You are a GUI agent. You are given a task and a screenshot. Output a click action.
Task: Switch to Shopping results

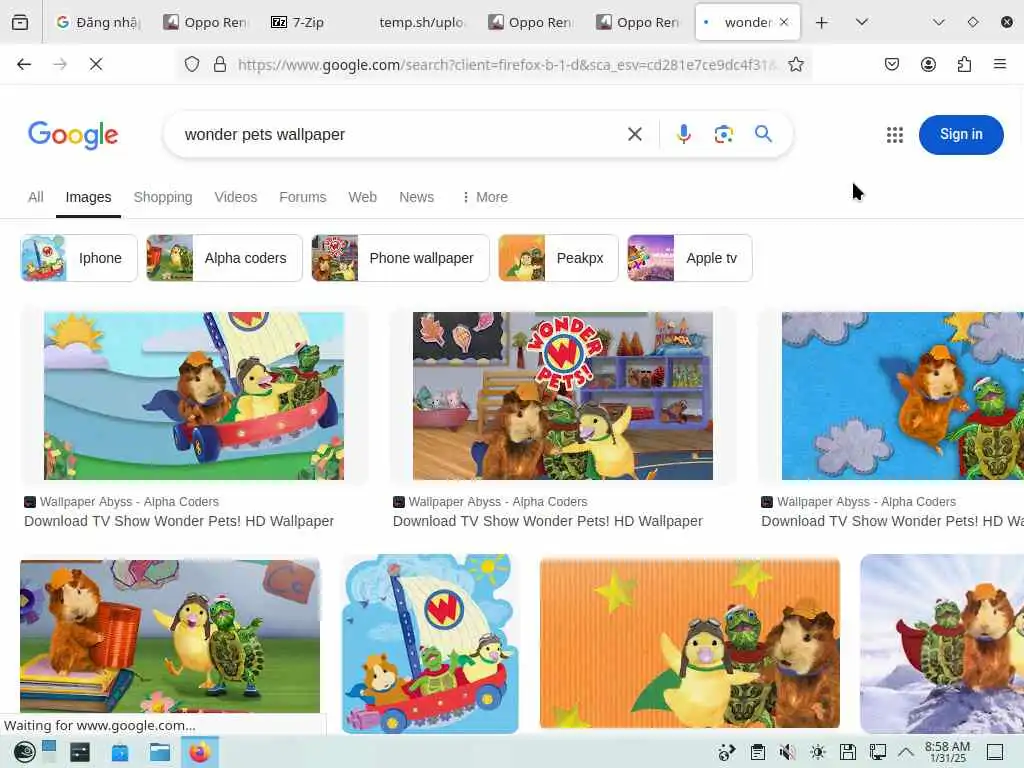pyautogui.click(x=163, y=197)
